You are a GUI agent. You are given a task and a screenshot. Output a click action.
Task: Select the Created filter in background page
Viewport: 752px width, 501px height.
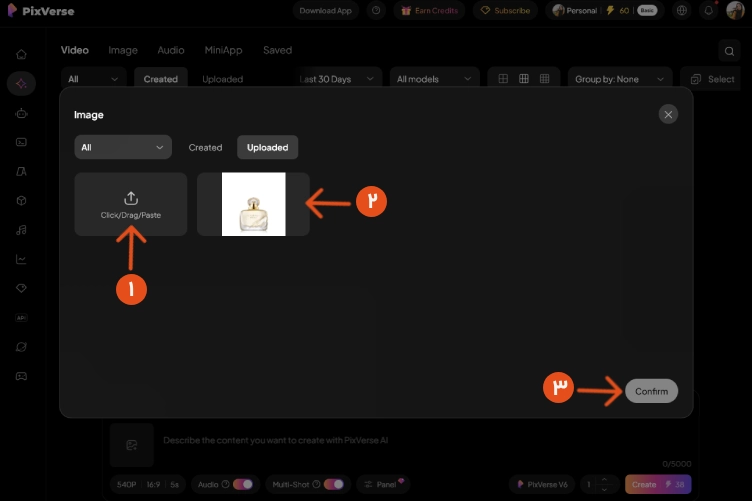(x=161, y=79)
